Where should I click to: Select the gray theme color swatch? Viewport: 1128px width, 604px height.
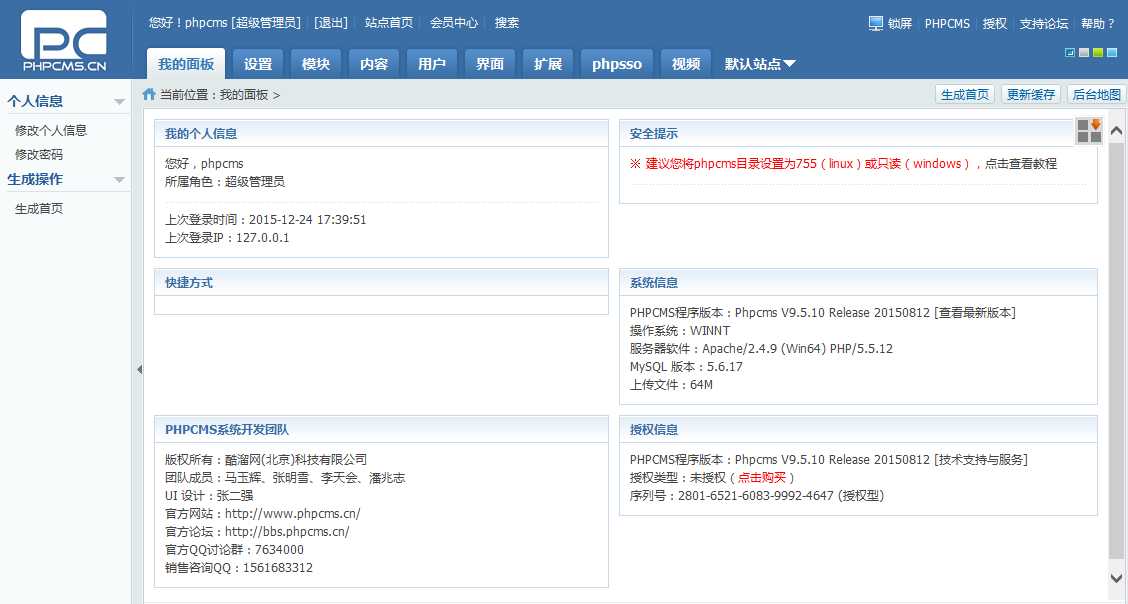tap(1084, 52)
